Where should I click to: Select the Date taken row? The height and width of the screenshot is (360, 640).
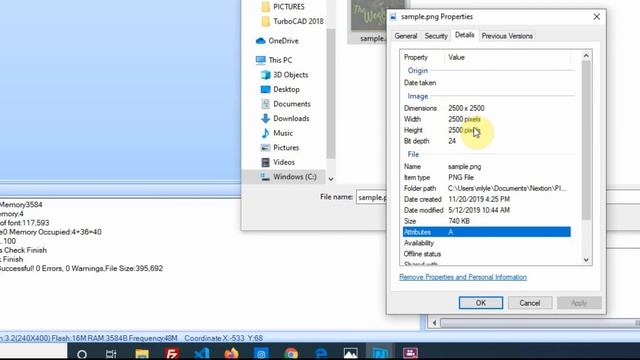[x=487, y=83]
